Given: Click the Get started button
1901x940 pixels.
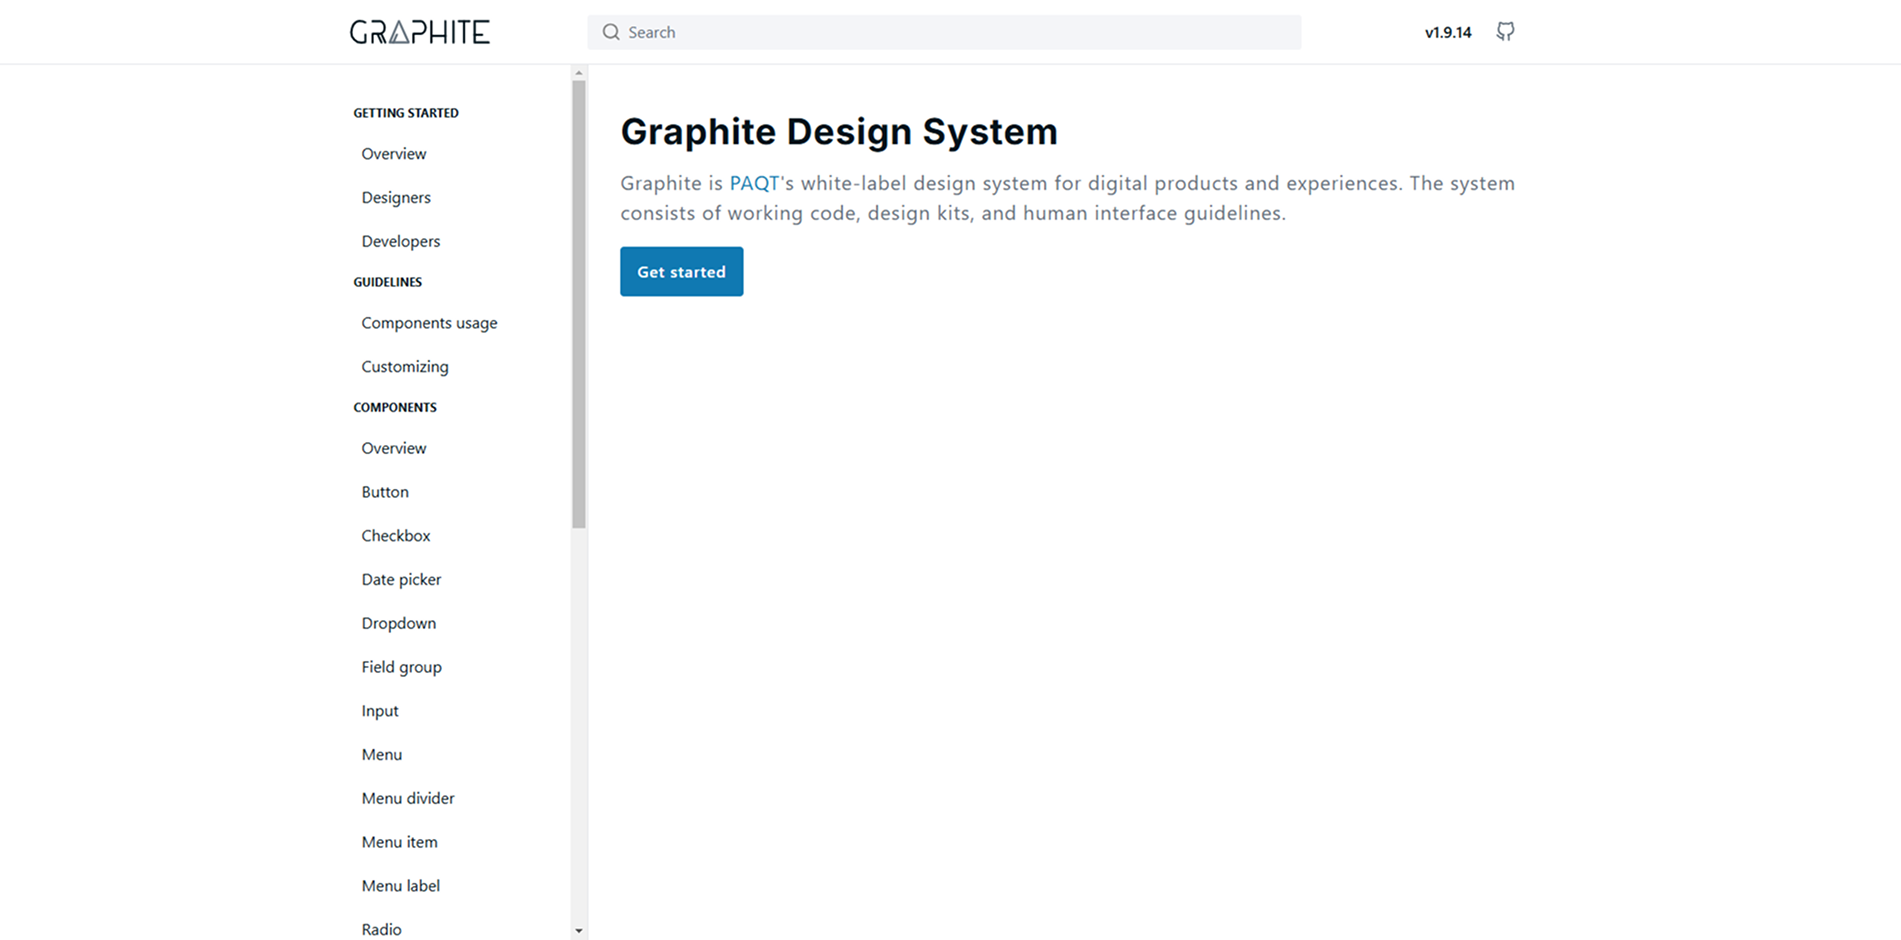Looking at the screenshot, I should pos(681,271).
